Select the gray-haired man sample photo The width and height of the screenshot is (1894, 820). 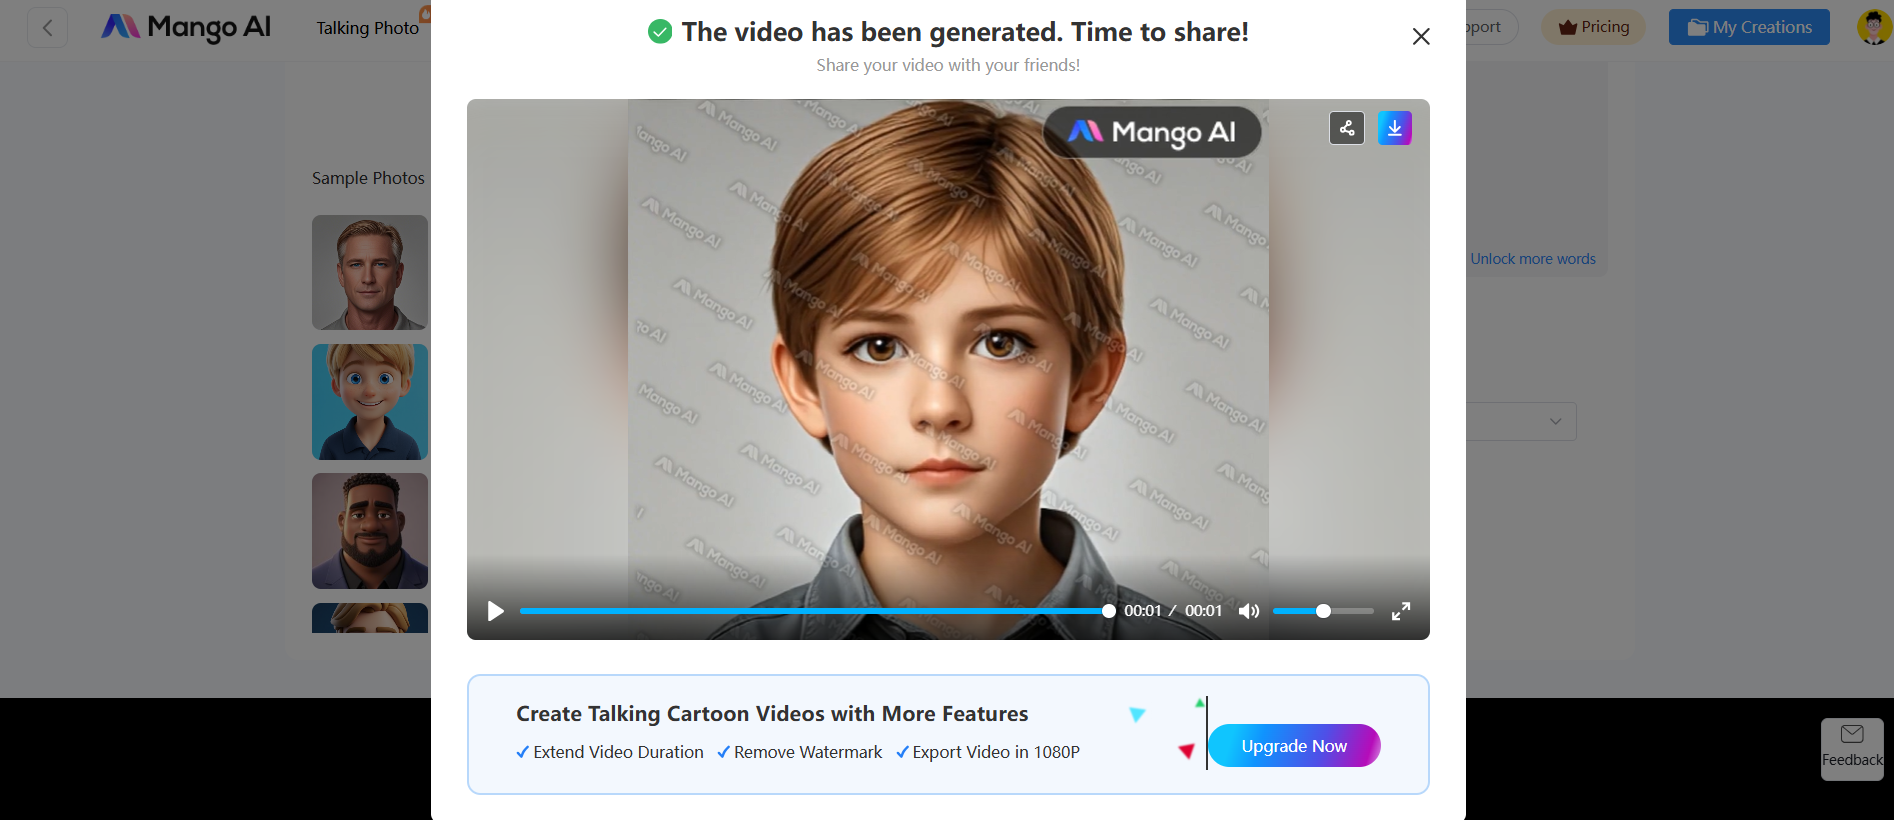[x=370, y=272]
